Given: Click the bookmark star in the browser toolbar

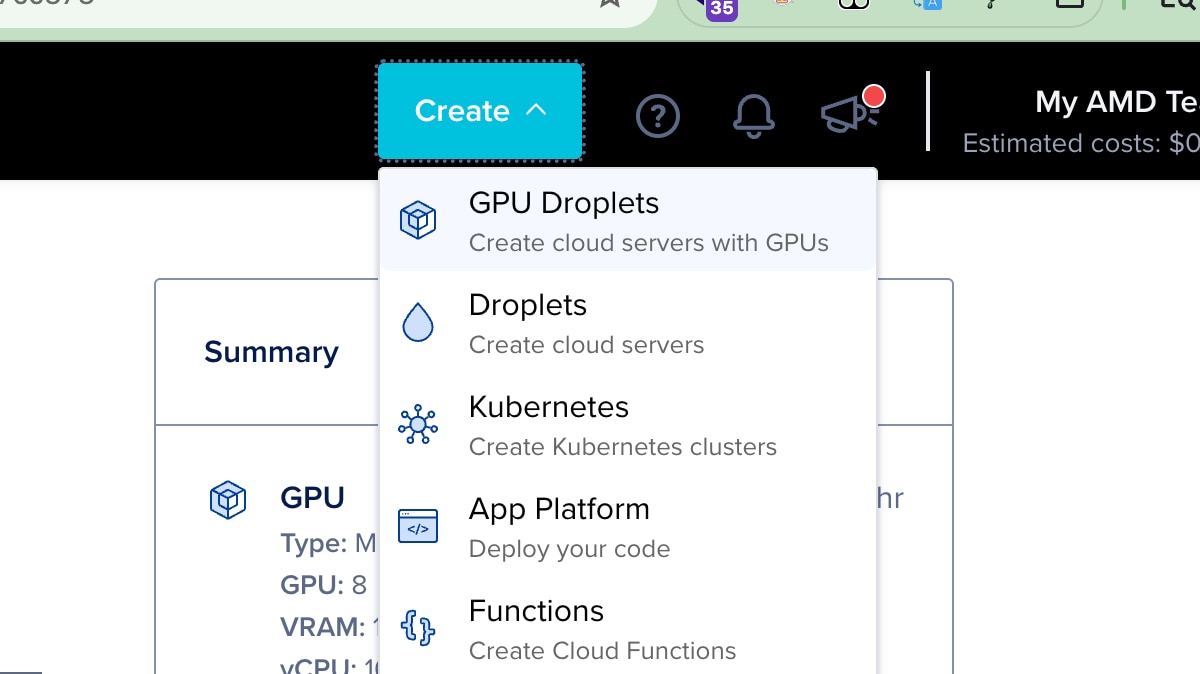Looking at the screenshot, I should tap(610, 5).
